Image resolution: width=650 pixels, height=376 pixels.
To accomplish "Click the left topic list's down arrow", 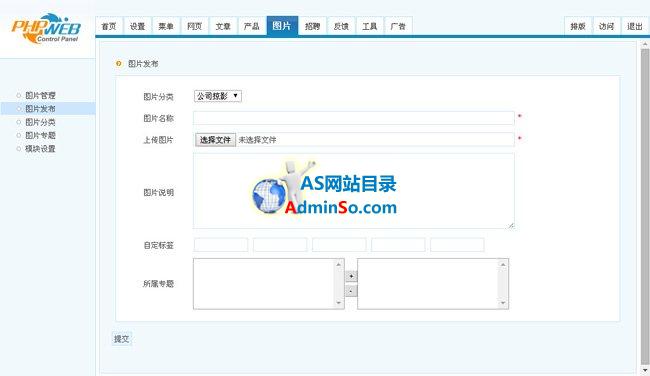I will coord(339,303).
